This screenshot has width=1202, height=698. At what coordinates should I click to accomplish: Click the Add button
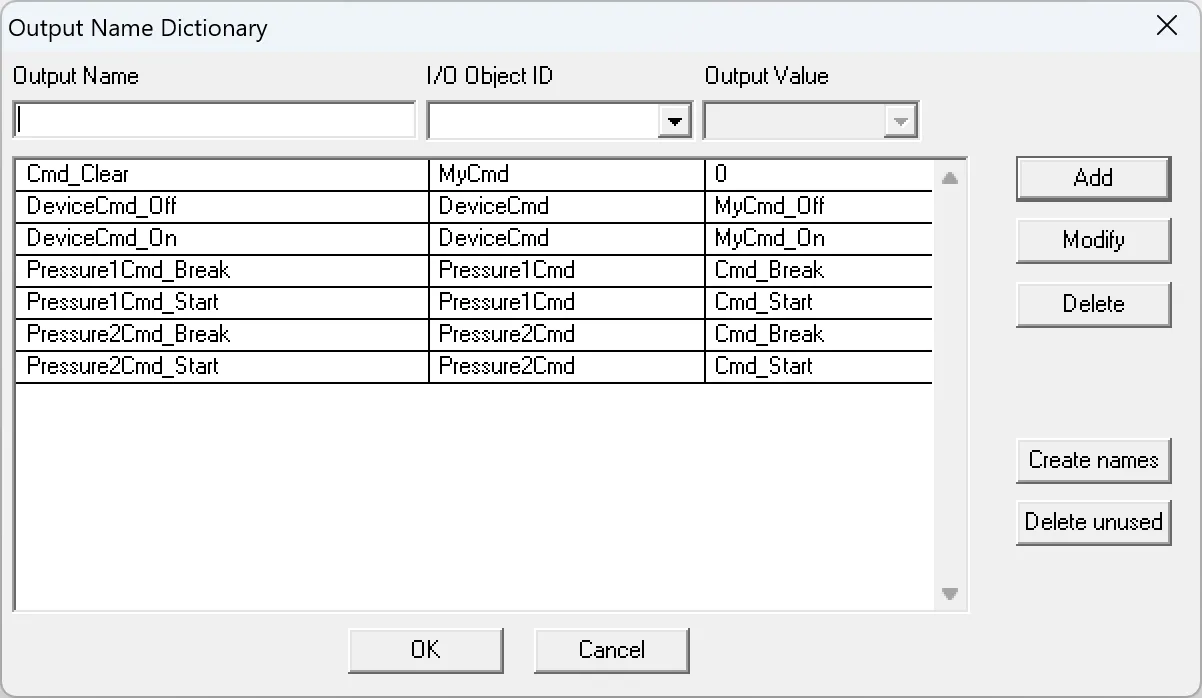1092,178
